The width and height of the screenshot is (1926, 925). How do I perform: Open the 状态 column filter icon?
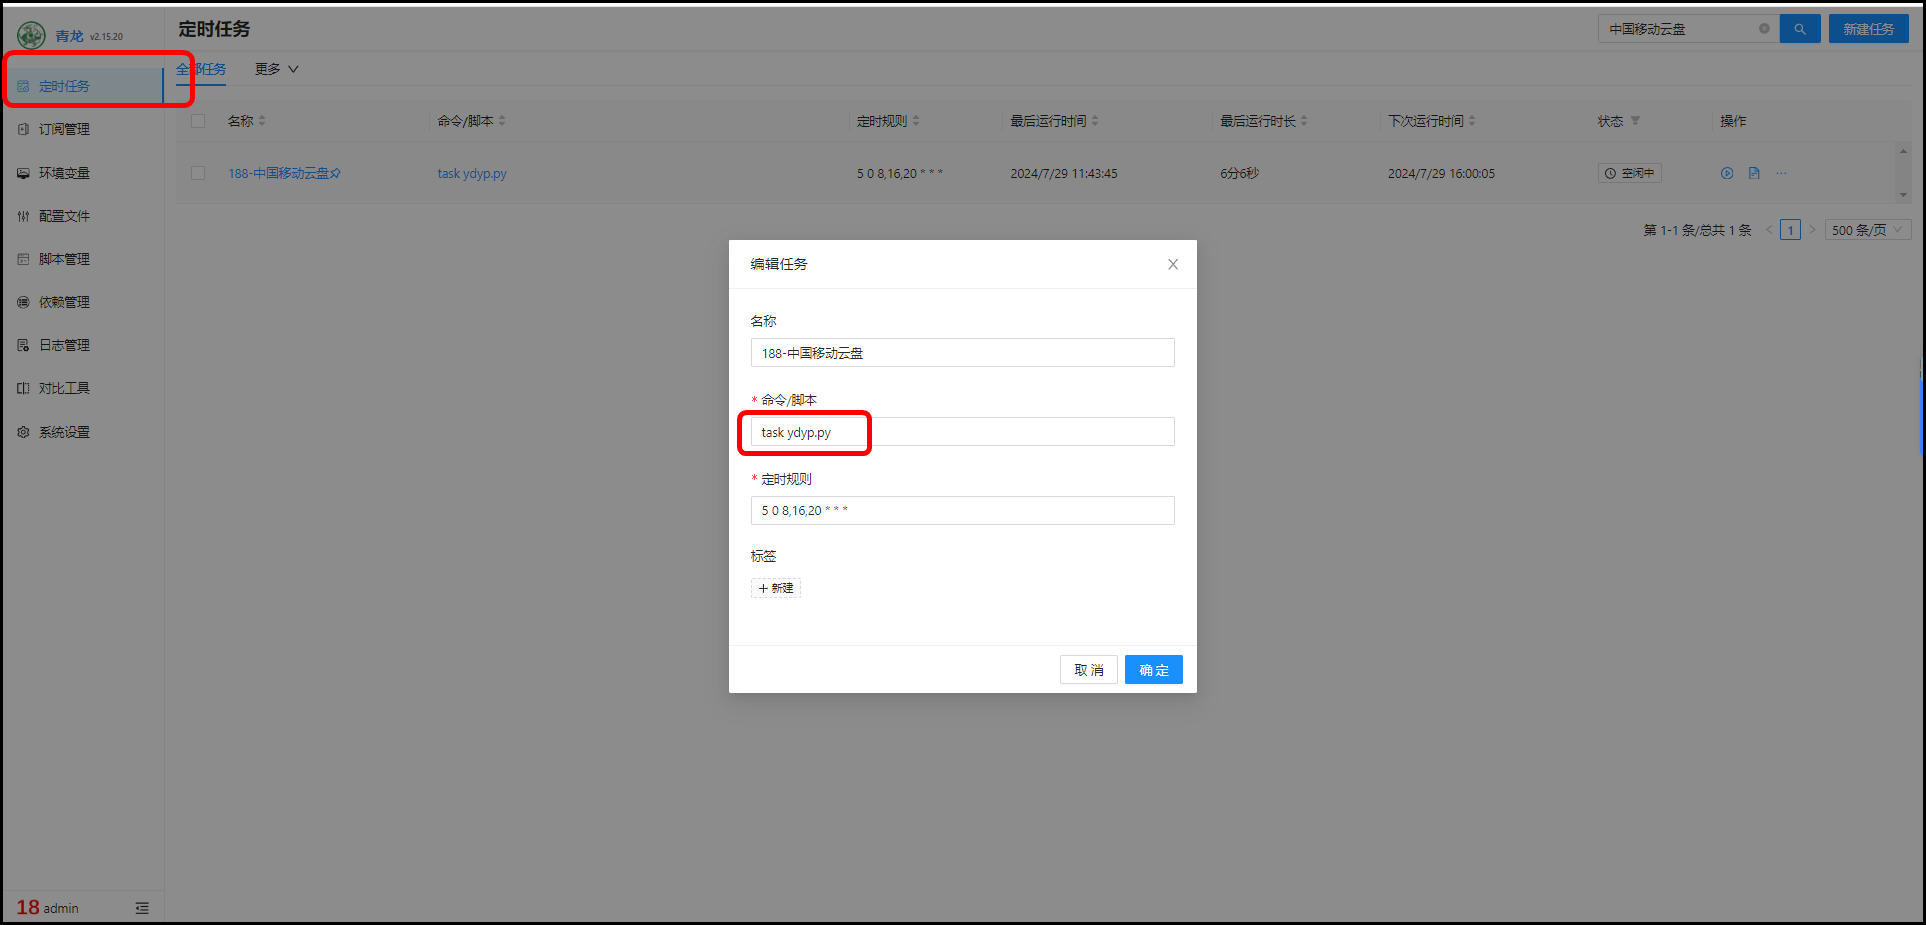point(1635,121)
